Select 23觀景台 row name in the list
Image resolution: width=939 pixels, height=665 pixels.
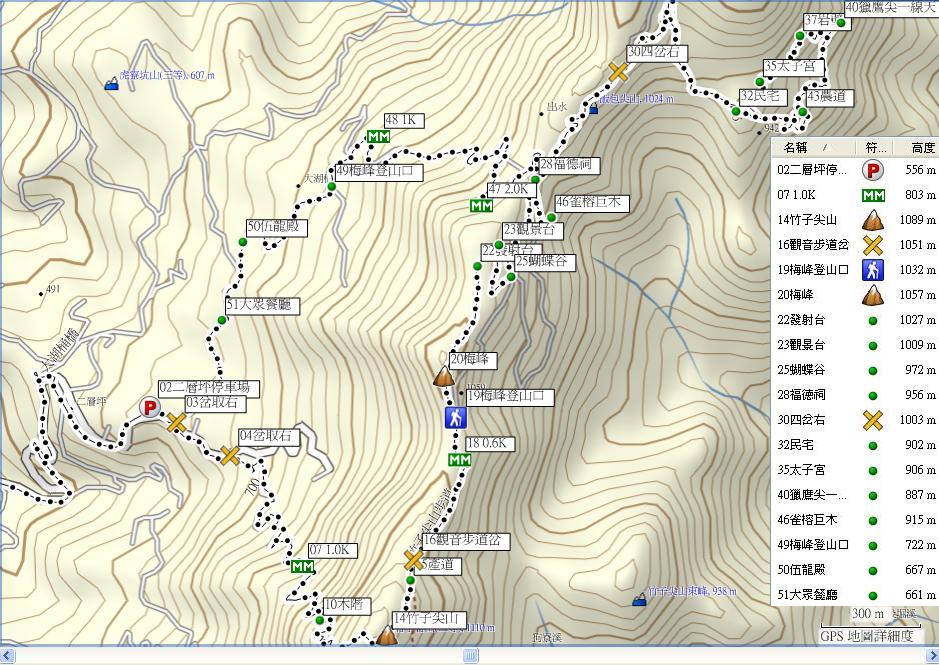click(x=801, y=345)
